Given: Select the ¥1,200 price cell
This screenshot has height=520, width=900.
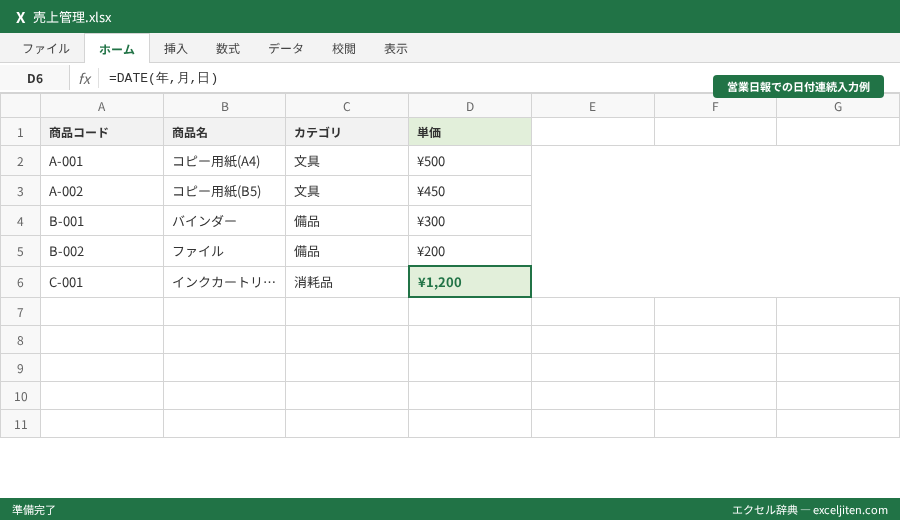Looking at the screenshot, I should tap(470, 282).
